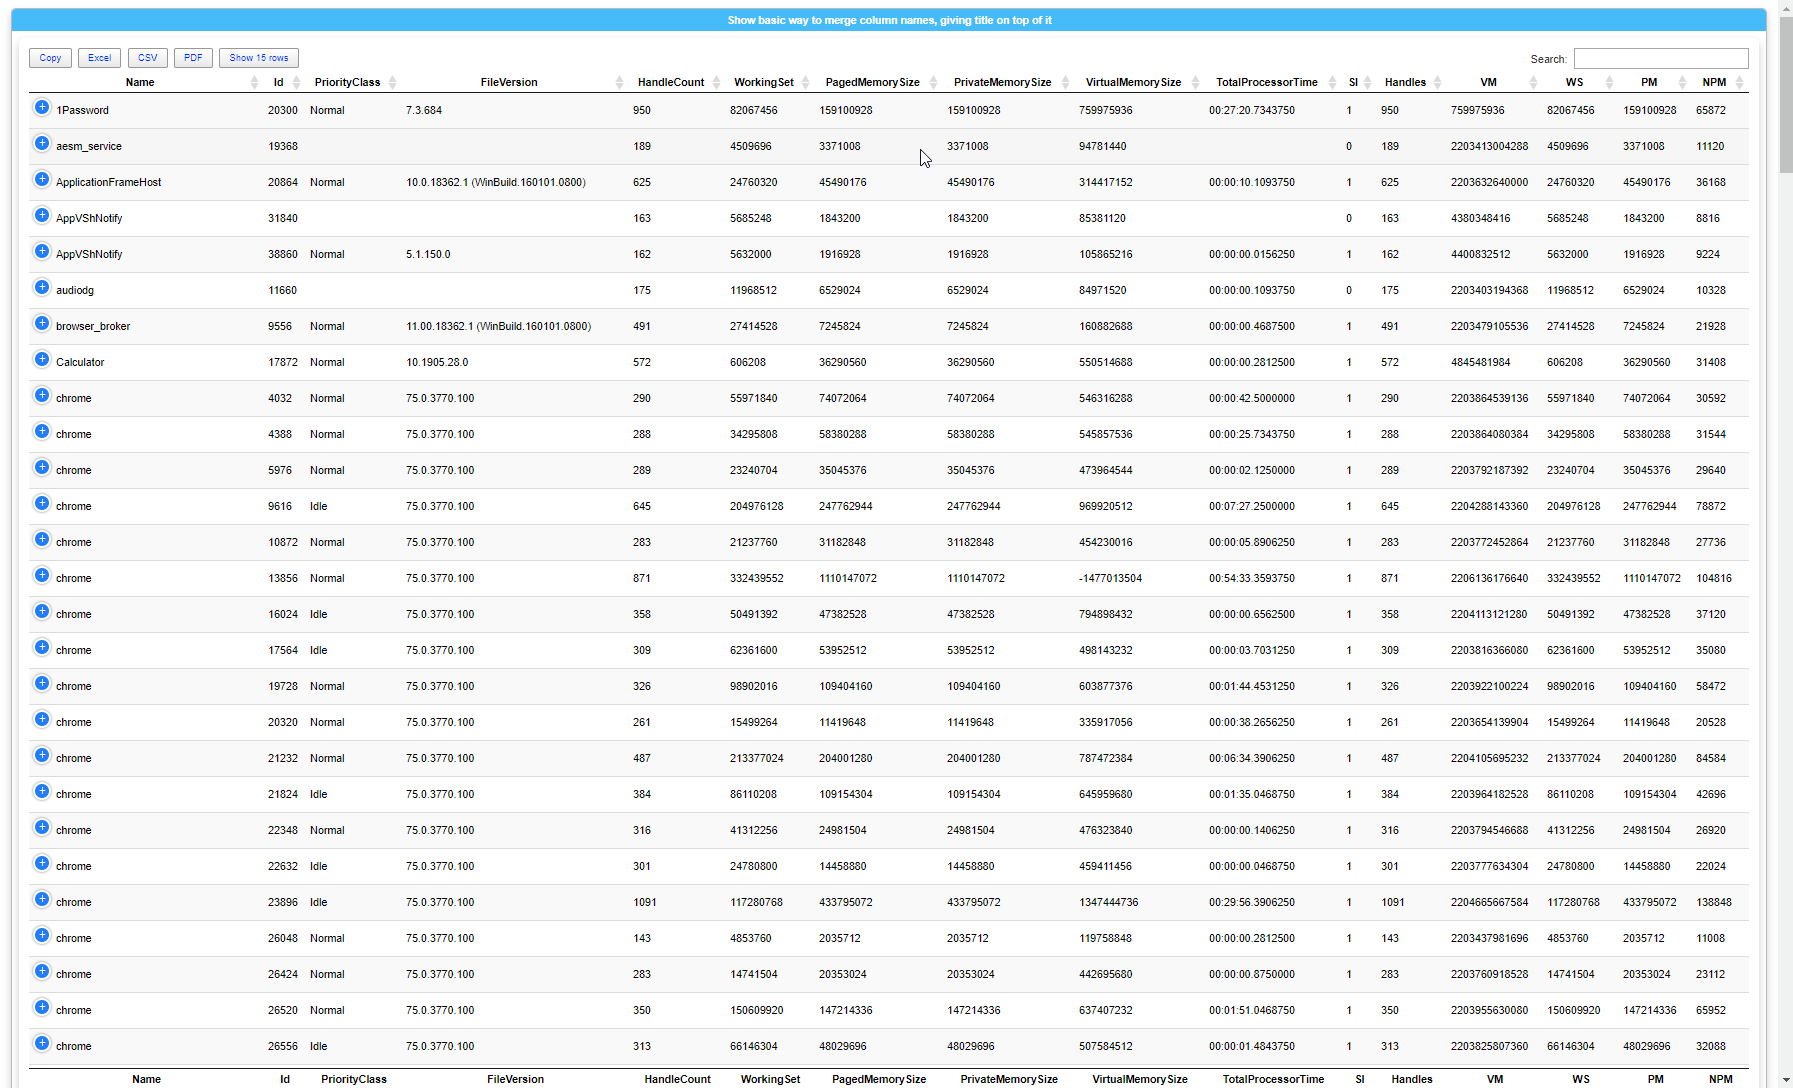Viewport: 1793px width, 1088px height.
Task: Sort by the HandleCount column
Action: point(671,82)
